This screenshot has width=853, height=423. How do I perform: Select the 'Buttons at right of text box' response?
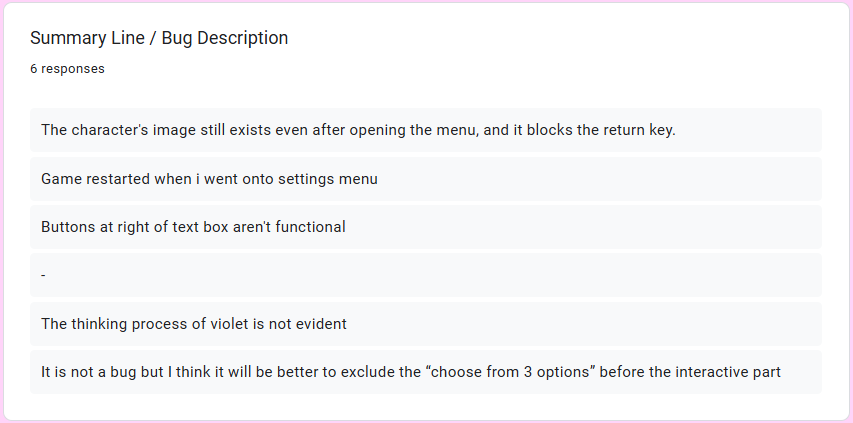click(426, 227)
